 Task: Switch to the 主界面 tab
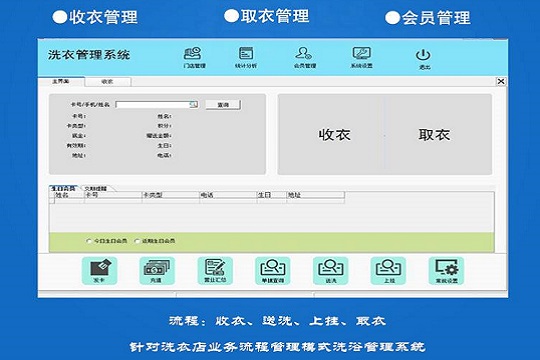click(61, 81)
